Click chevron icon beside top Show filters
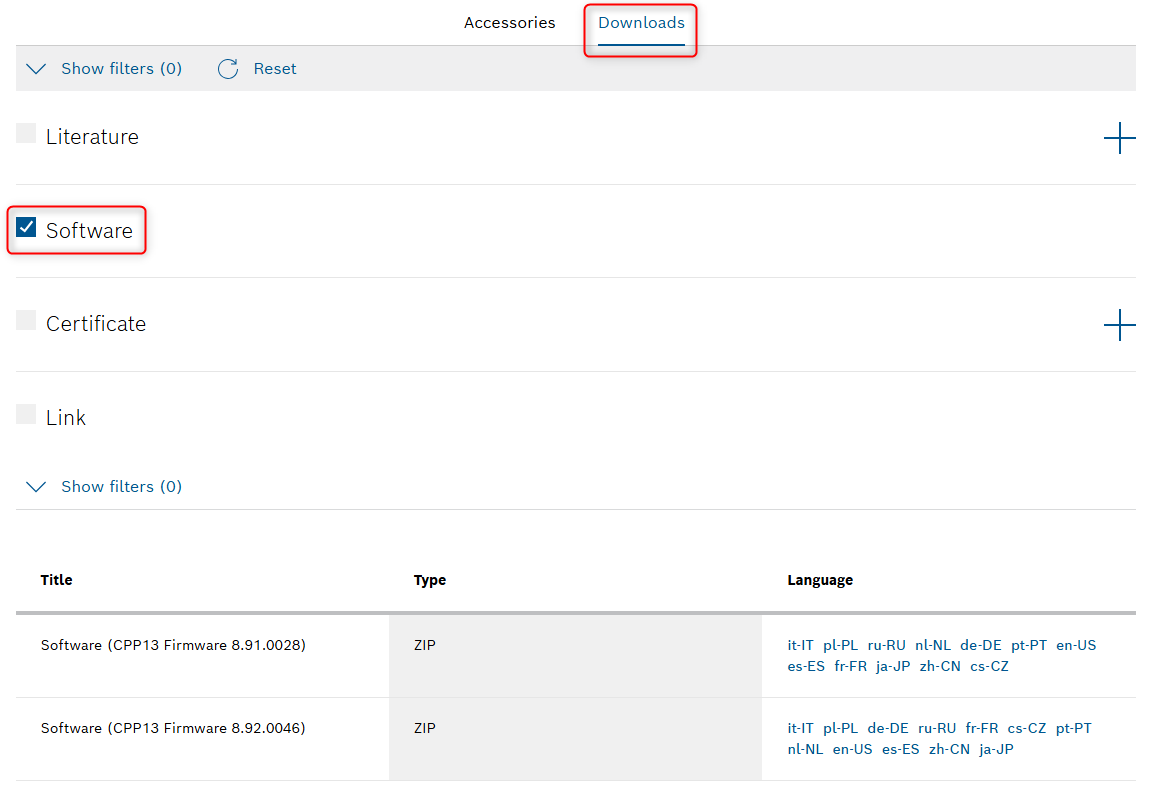The width and height of the screenshot is (1156, 788). 36,69
